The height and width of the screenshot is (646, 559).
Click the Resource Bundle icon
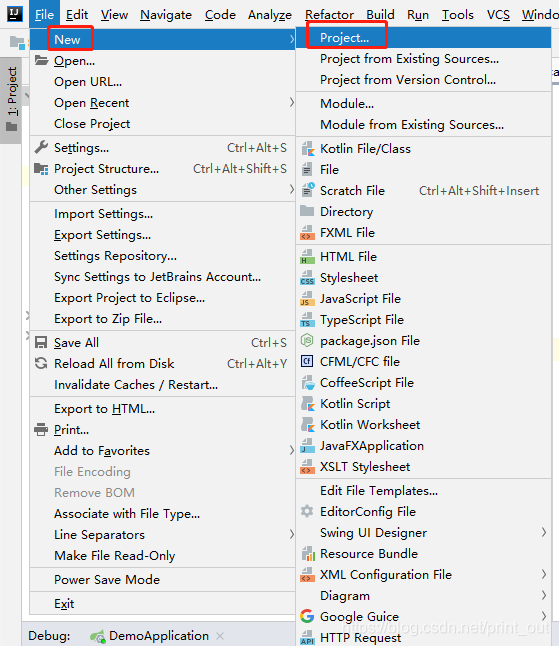pyautogui.click(x=308, y=553)
